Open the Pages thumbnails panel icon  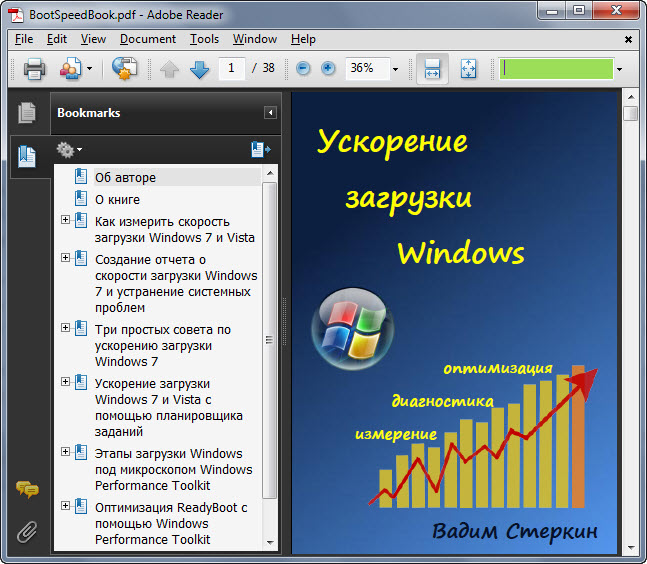coord(27,113)
